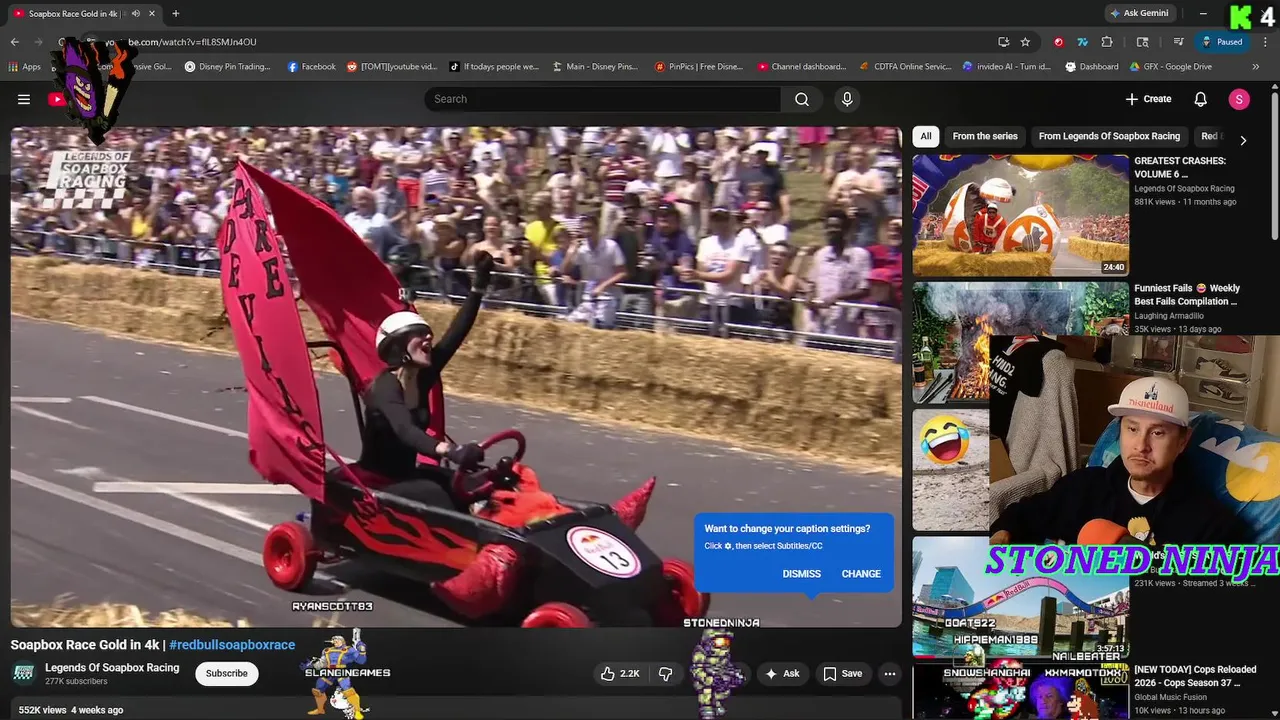This screenshot has width=1280, height=720.
Task: Open Facebook bookmark
Action: pyautogui.click(x=311, y=67)
